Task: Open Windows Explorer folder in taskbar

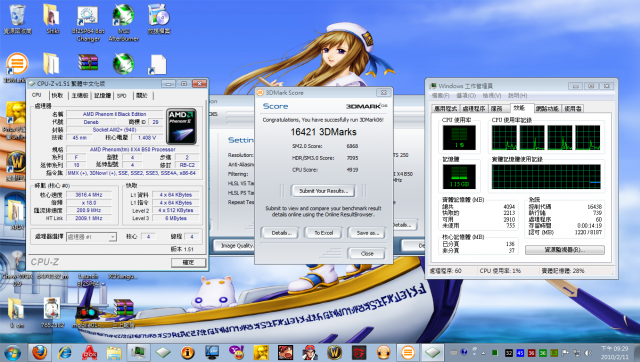Action: (x=114, y=352)
